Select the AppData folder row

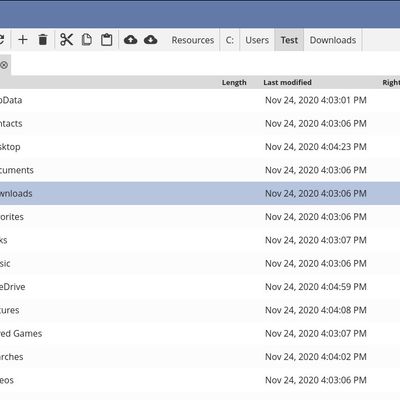click(200, 100)
